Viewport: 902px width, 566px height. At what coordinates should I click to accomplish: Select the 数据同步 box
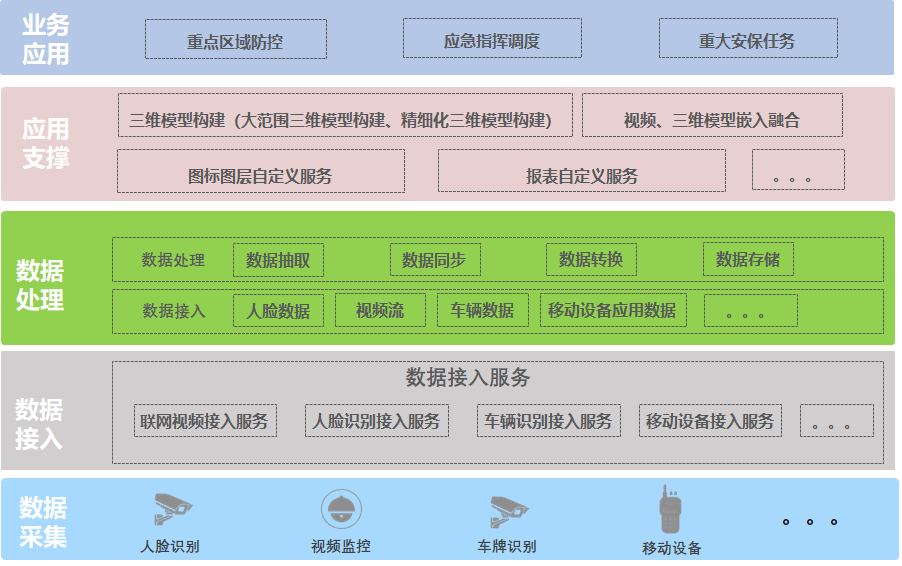tap(435, 260)
